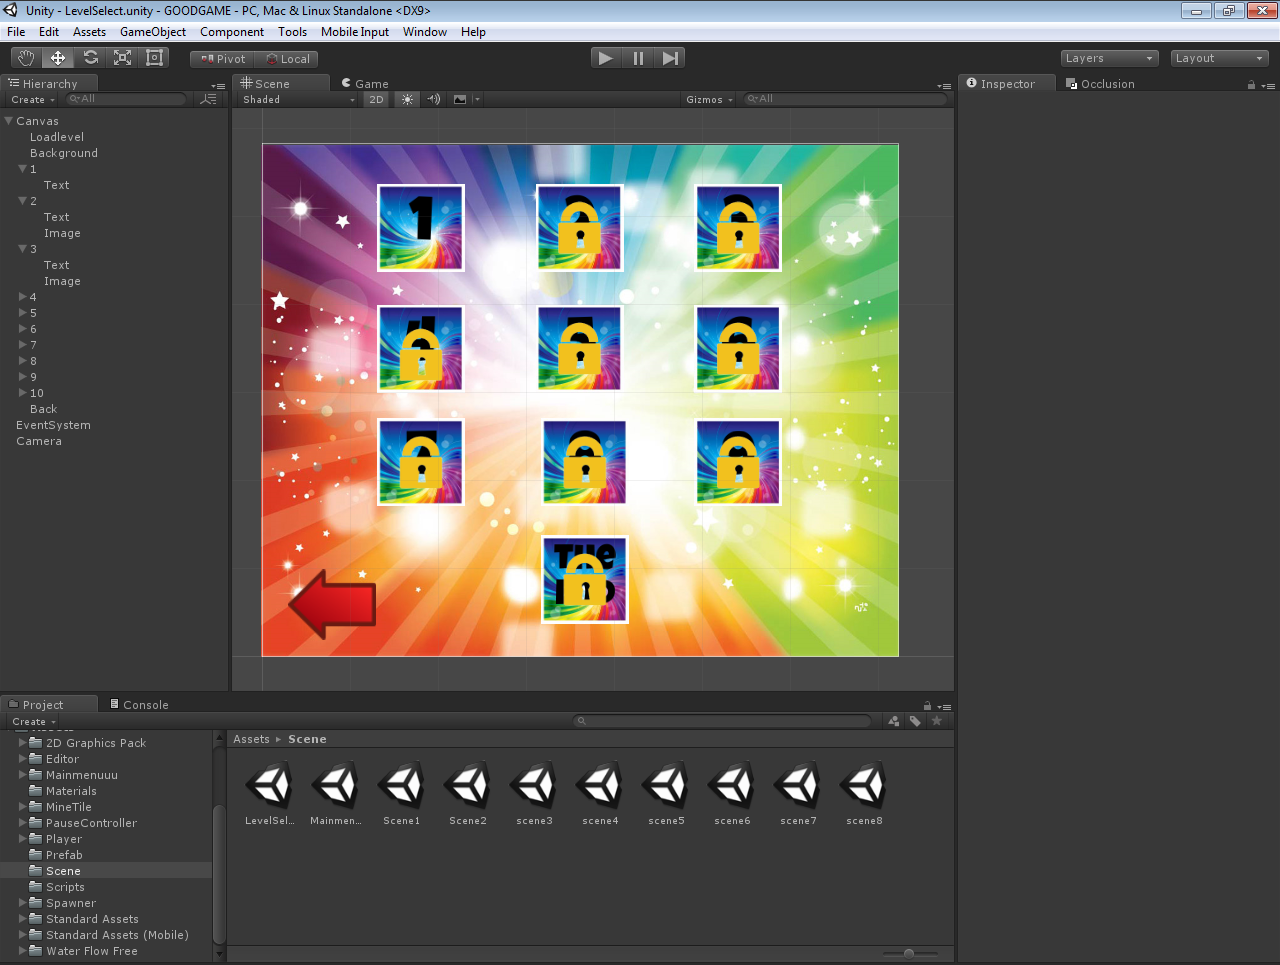Select the Hand tool
The image size is (1280, 965).
(26, 58)
